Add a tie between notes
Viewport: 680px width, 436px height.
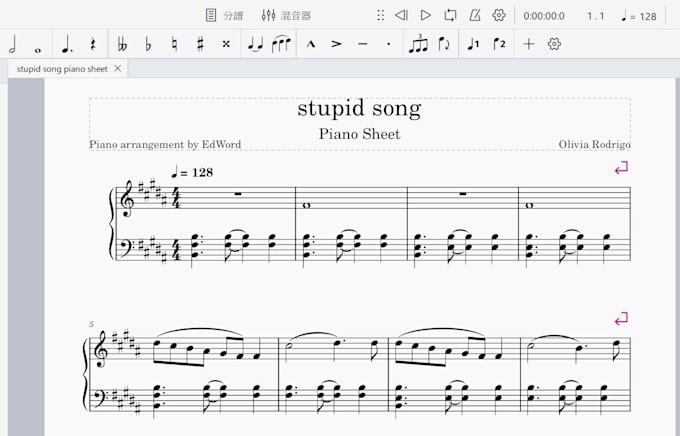click(x=255, y=44)
